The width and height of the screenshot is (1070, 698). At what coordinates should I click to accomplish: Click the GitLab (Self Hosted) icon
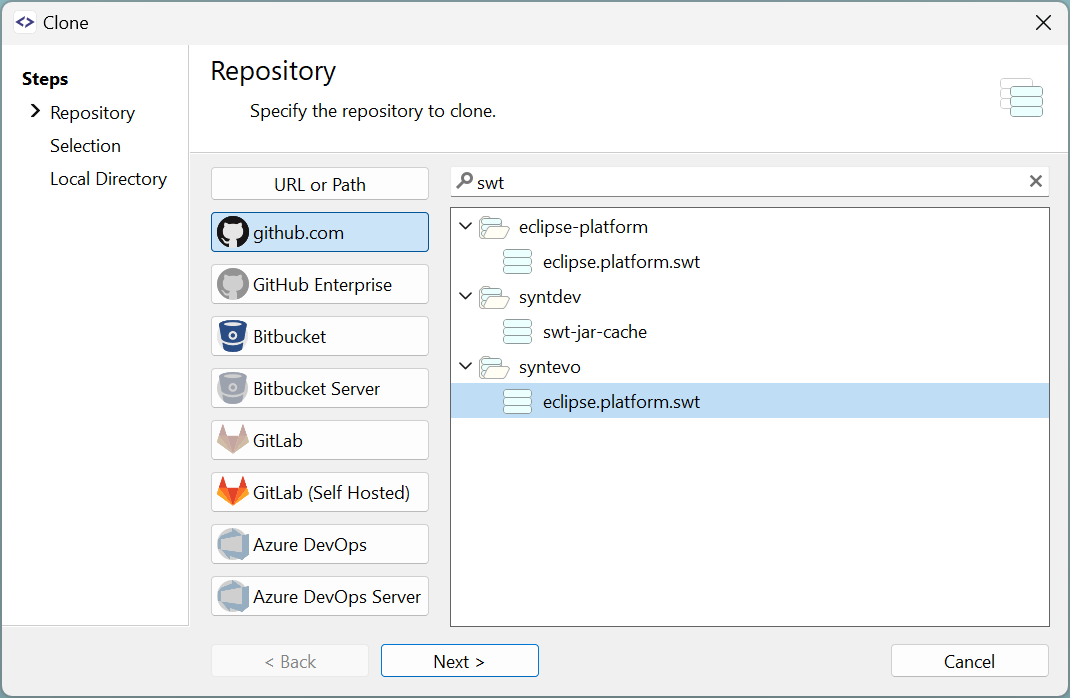click(x=231, y=492)
